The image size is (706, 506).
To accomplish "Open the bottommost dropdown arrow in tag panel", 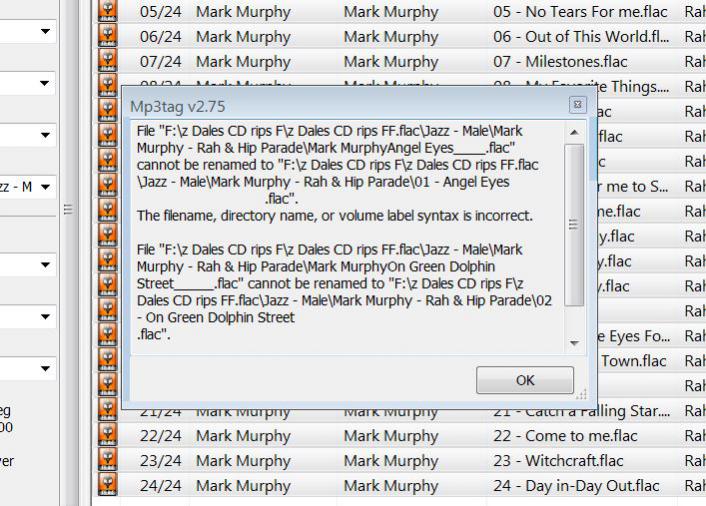I will coord(46,369).
